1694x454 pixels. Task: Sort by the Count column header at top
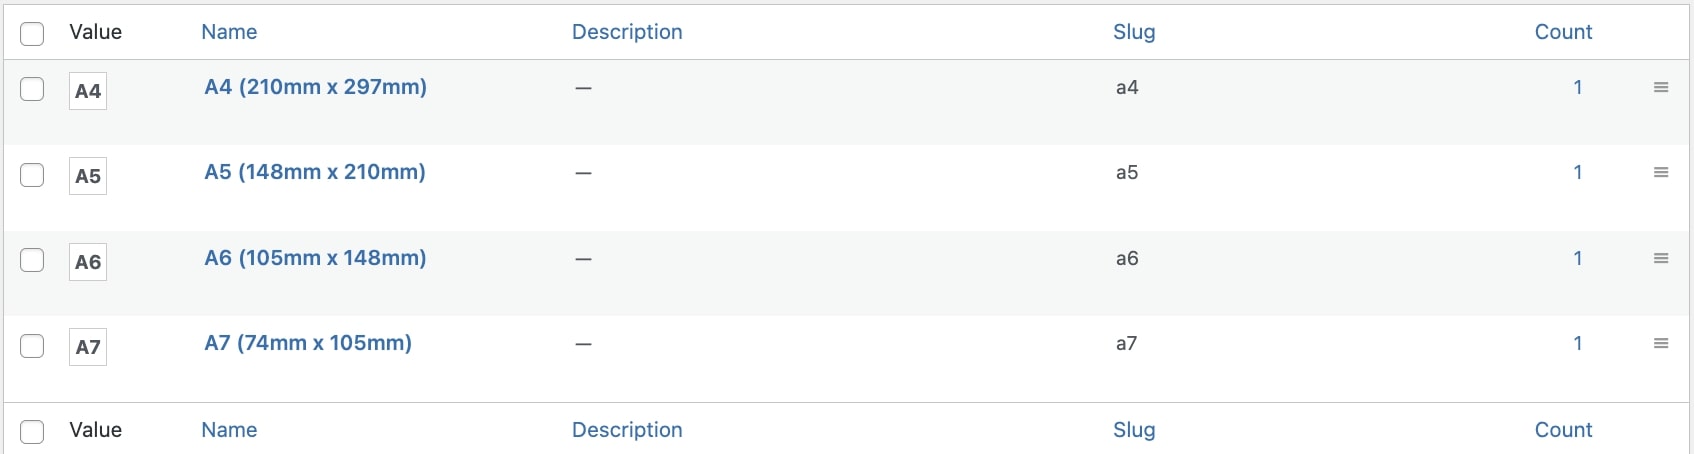click(x=1563, y=32)
